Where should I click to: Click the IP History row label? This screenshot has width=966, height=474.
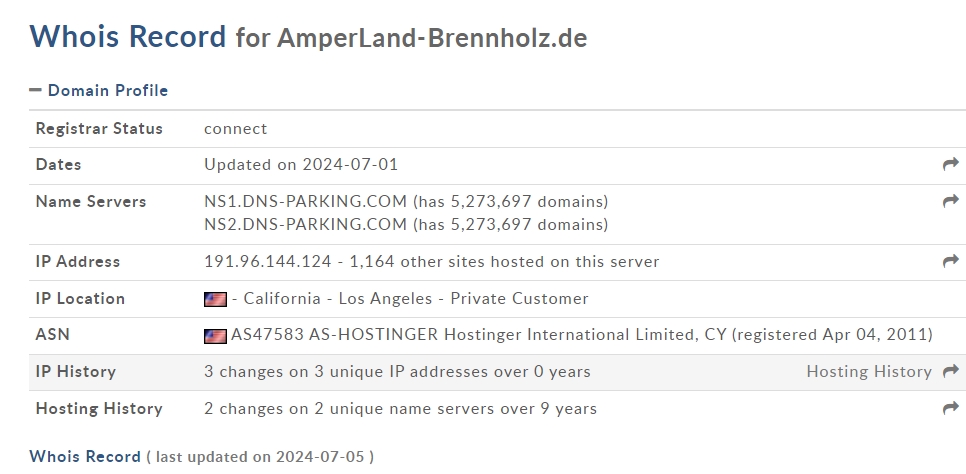(x=76, y=372)
